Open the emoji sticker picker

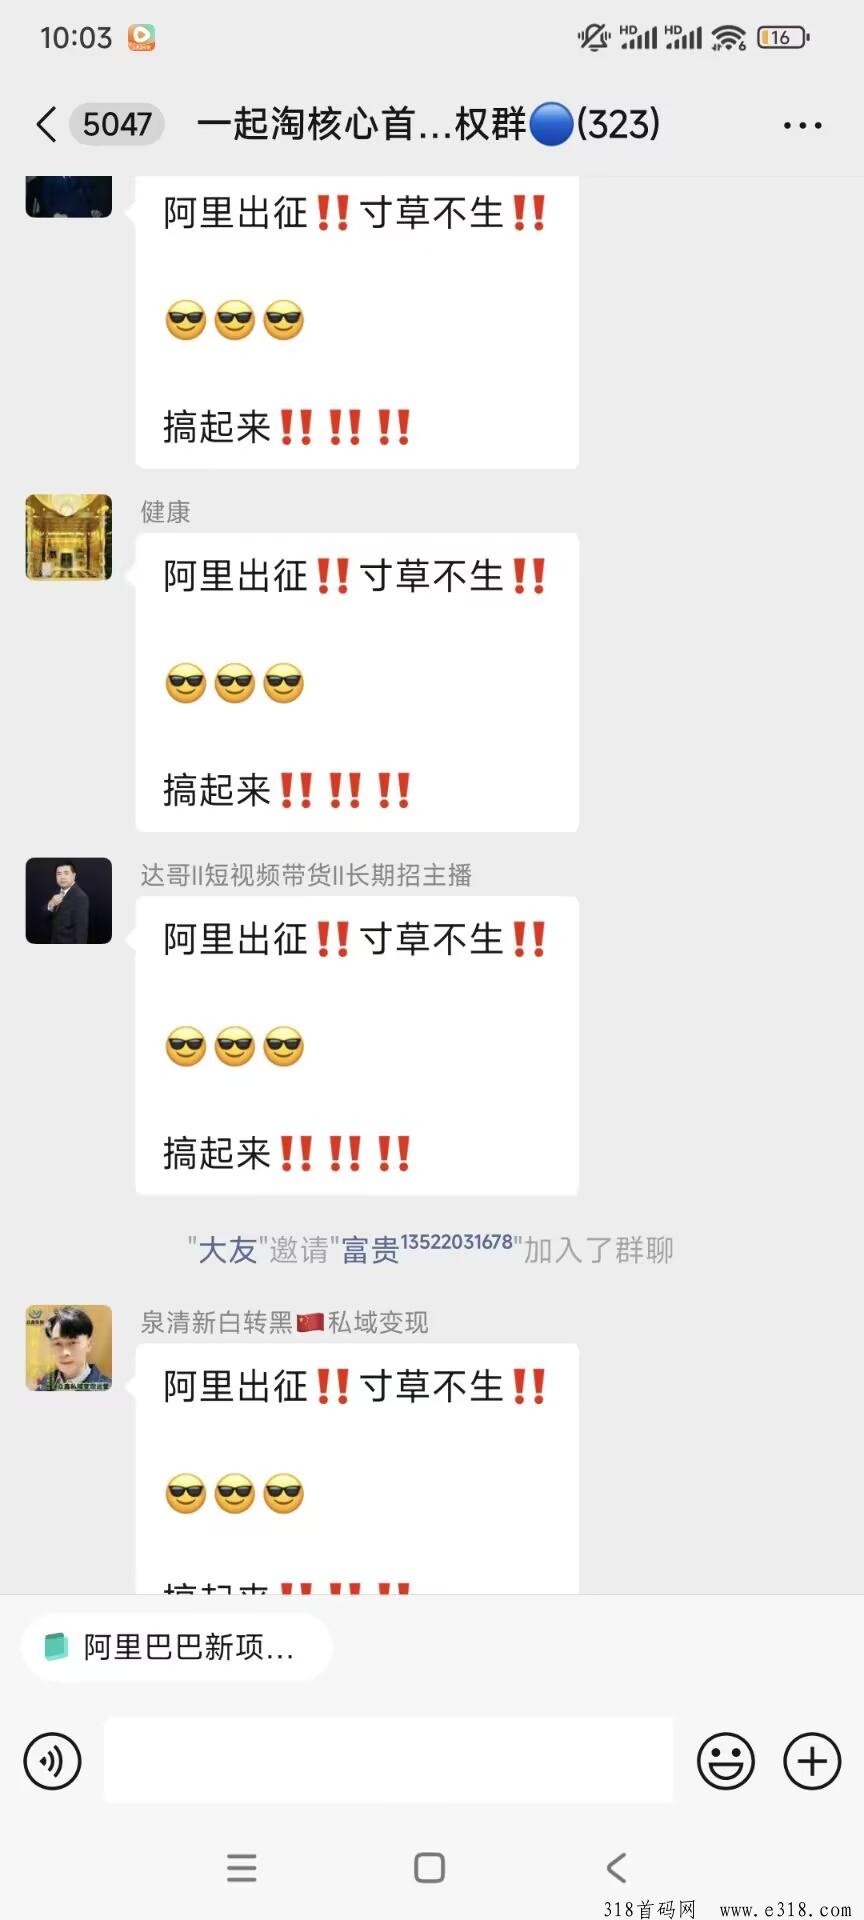pos(725,1761)
